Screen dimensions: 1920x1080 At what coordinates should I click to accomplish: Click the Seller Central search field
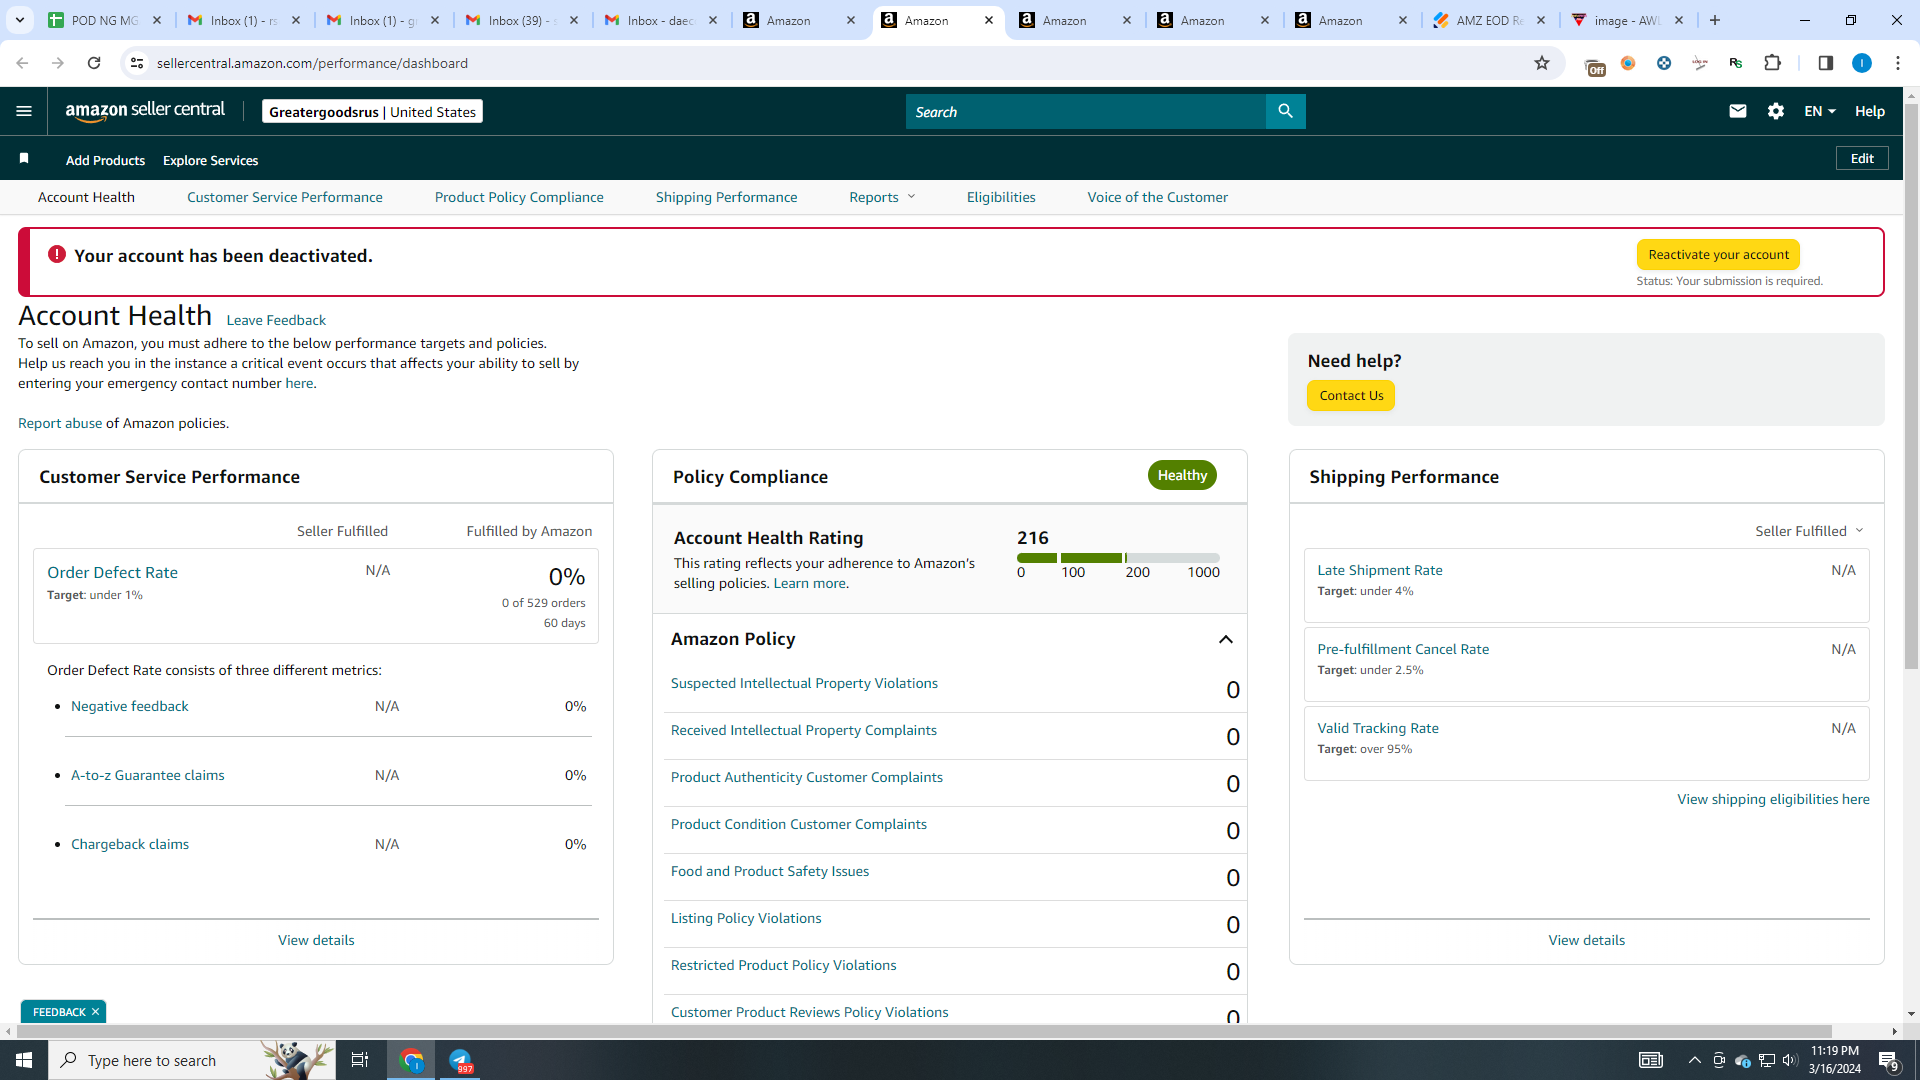pyautogui.click(x=1086, y=111)
